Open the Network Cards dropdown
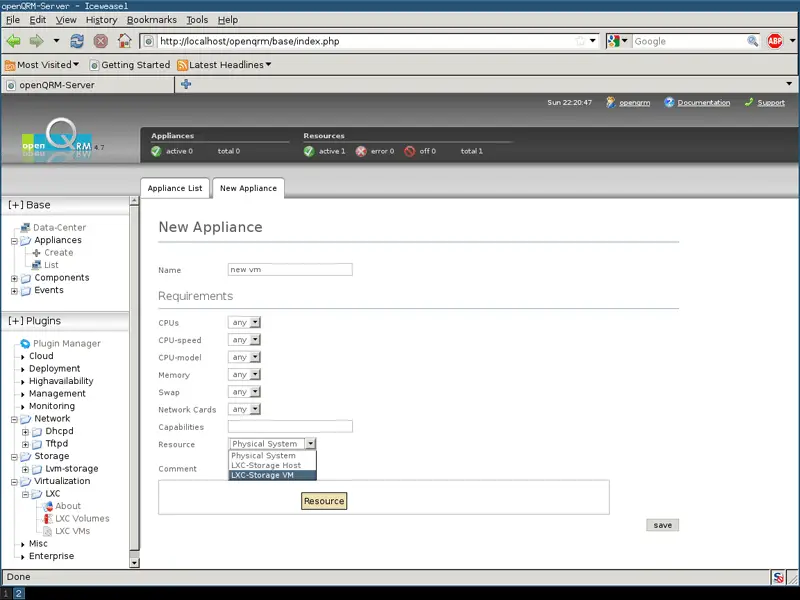 [244, 409]
